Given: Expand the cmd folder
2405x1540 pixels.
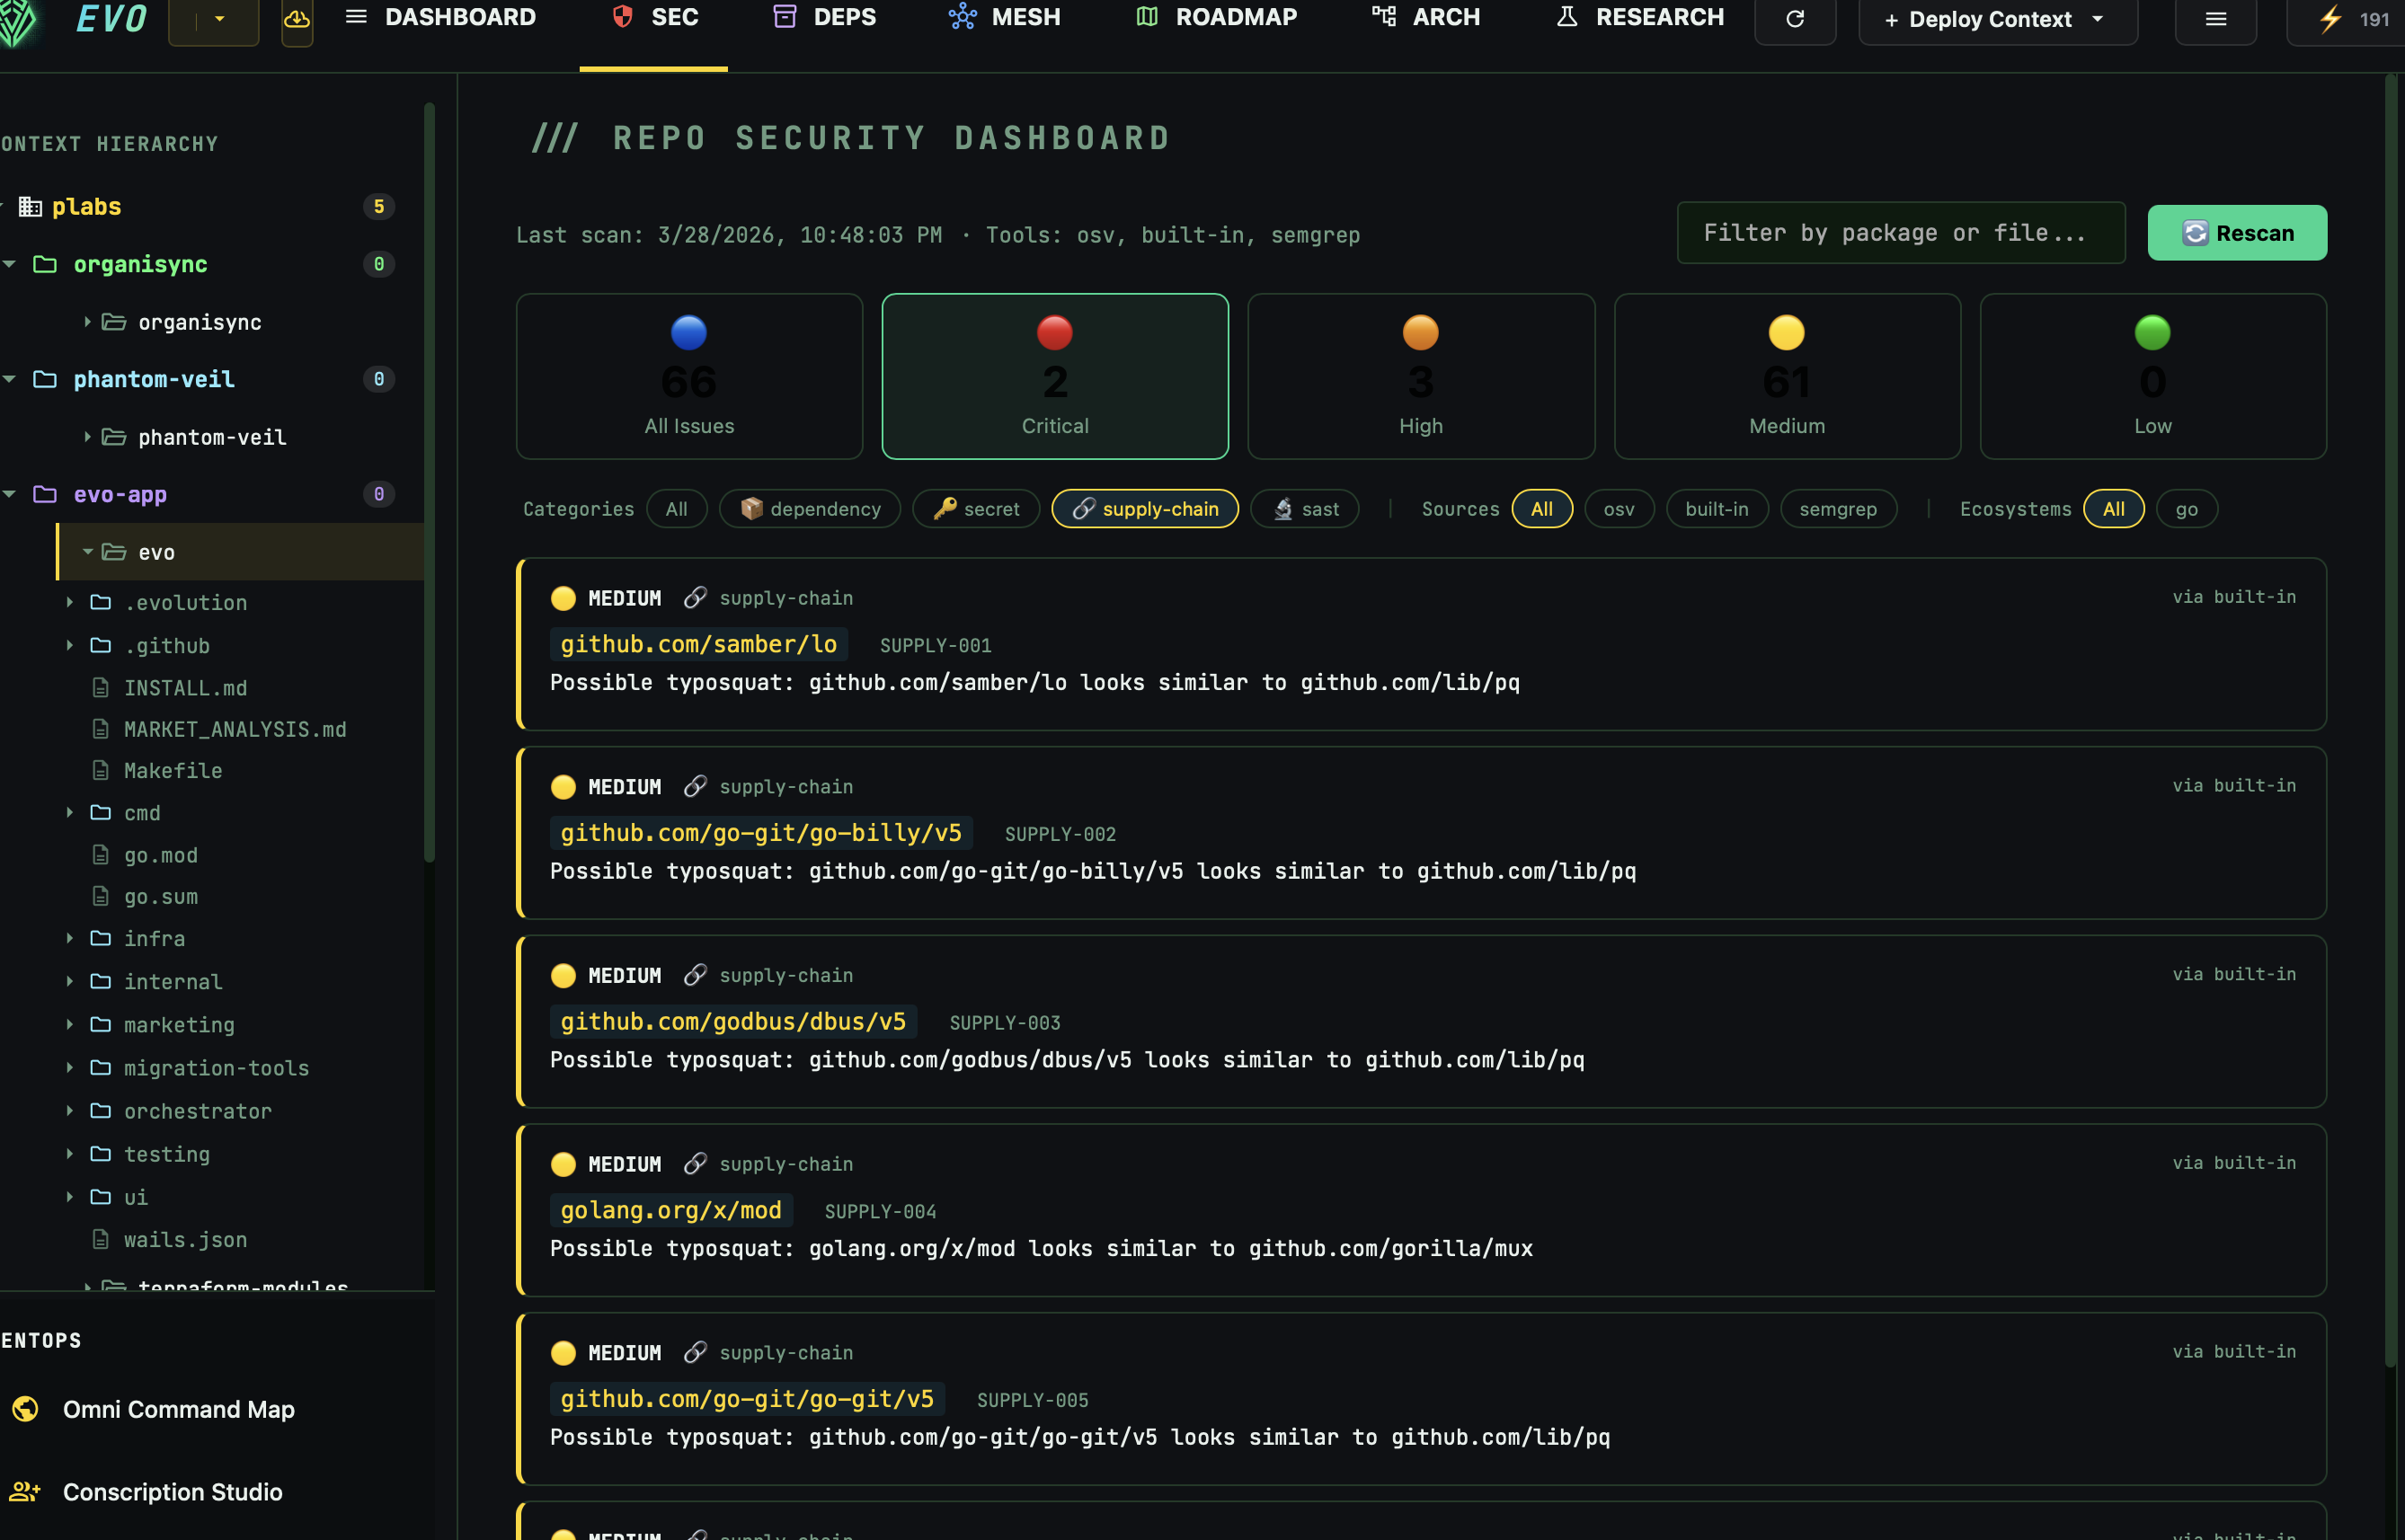Looking at the screenshot, I should pyautogui.click(x=69, y=812).
